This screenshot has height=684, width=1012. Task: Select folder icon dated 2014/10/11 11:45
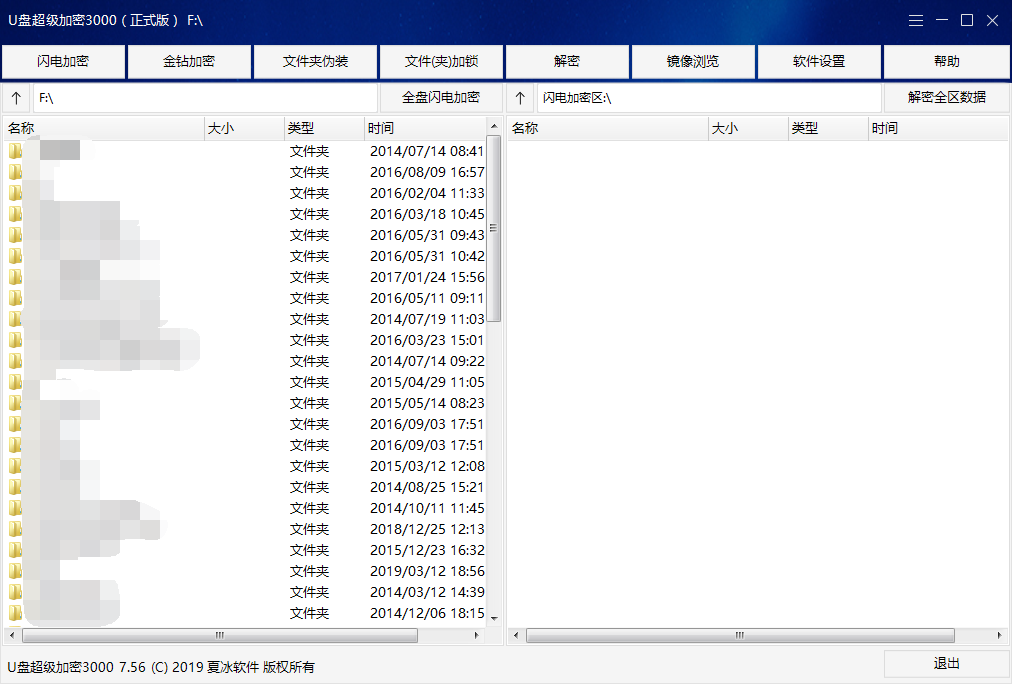click(x=15, y=508)
